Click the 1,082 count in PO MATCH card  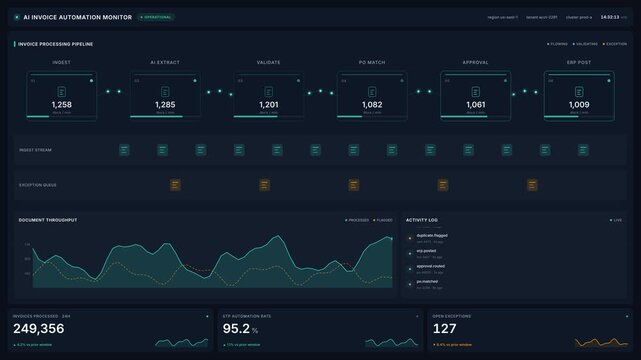(372, 105)
